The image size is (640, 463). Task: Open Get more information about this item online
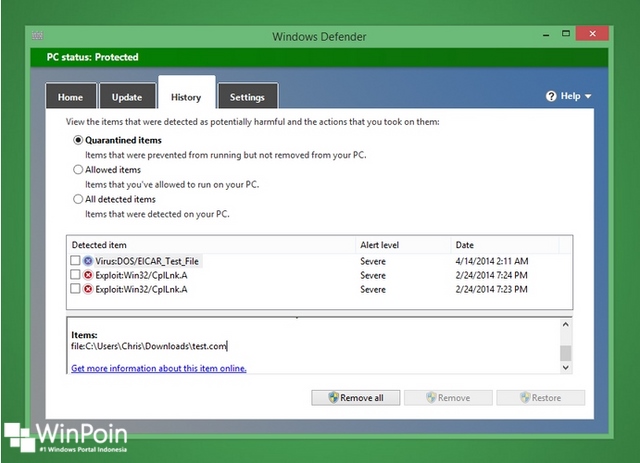pyautogui.click(x=159, y=368)
